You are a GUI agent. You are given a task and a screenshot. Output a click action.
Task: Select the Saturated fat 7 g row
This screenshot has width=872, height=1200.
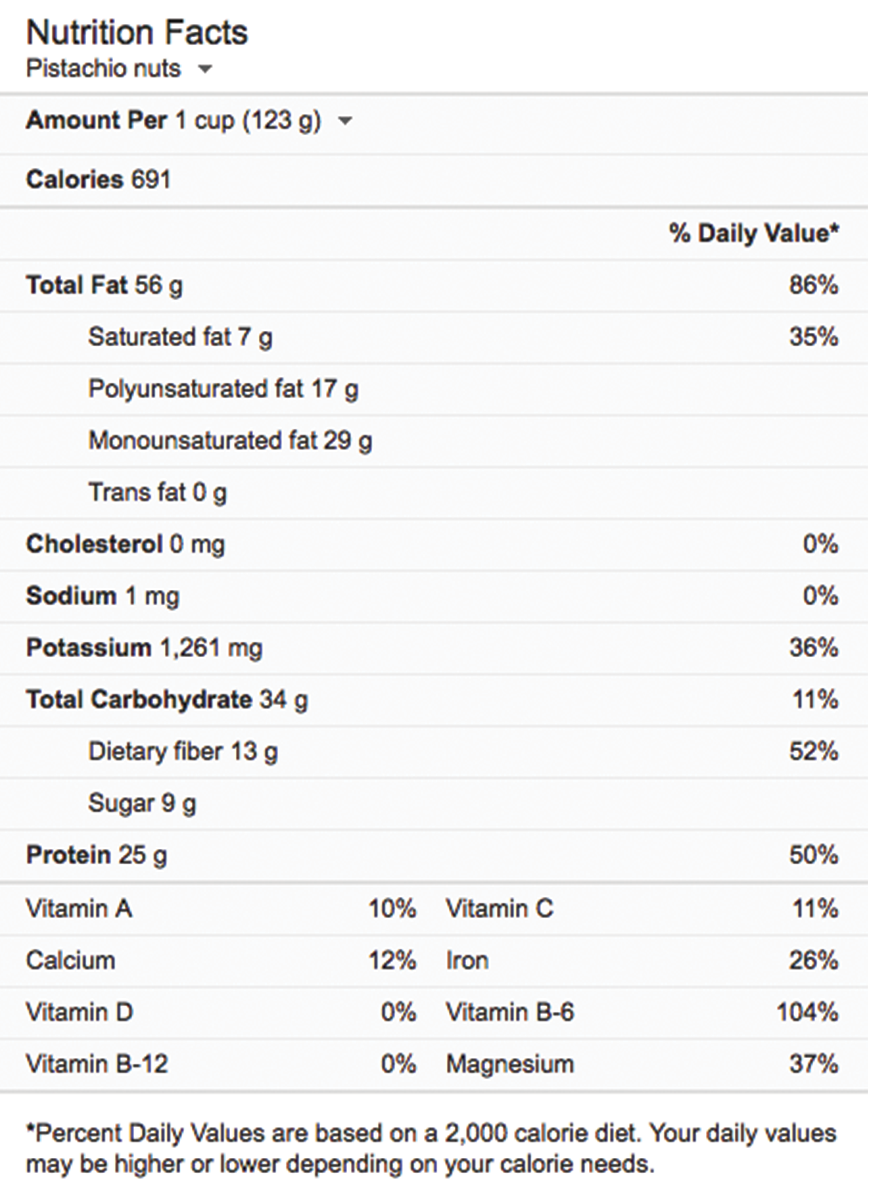180,337
